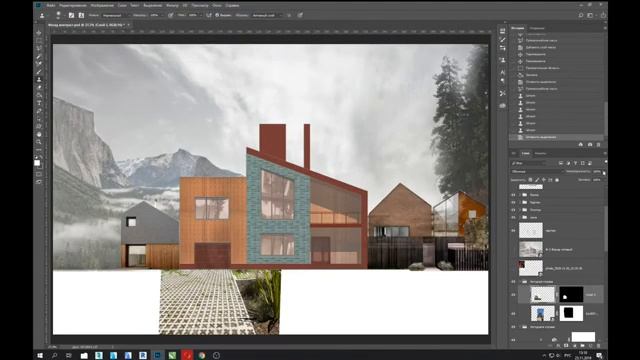Select the Move tool in the toolbox
The height and width of the screenshot is (360, 640).
pos(39,33)
